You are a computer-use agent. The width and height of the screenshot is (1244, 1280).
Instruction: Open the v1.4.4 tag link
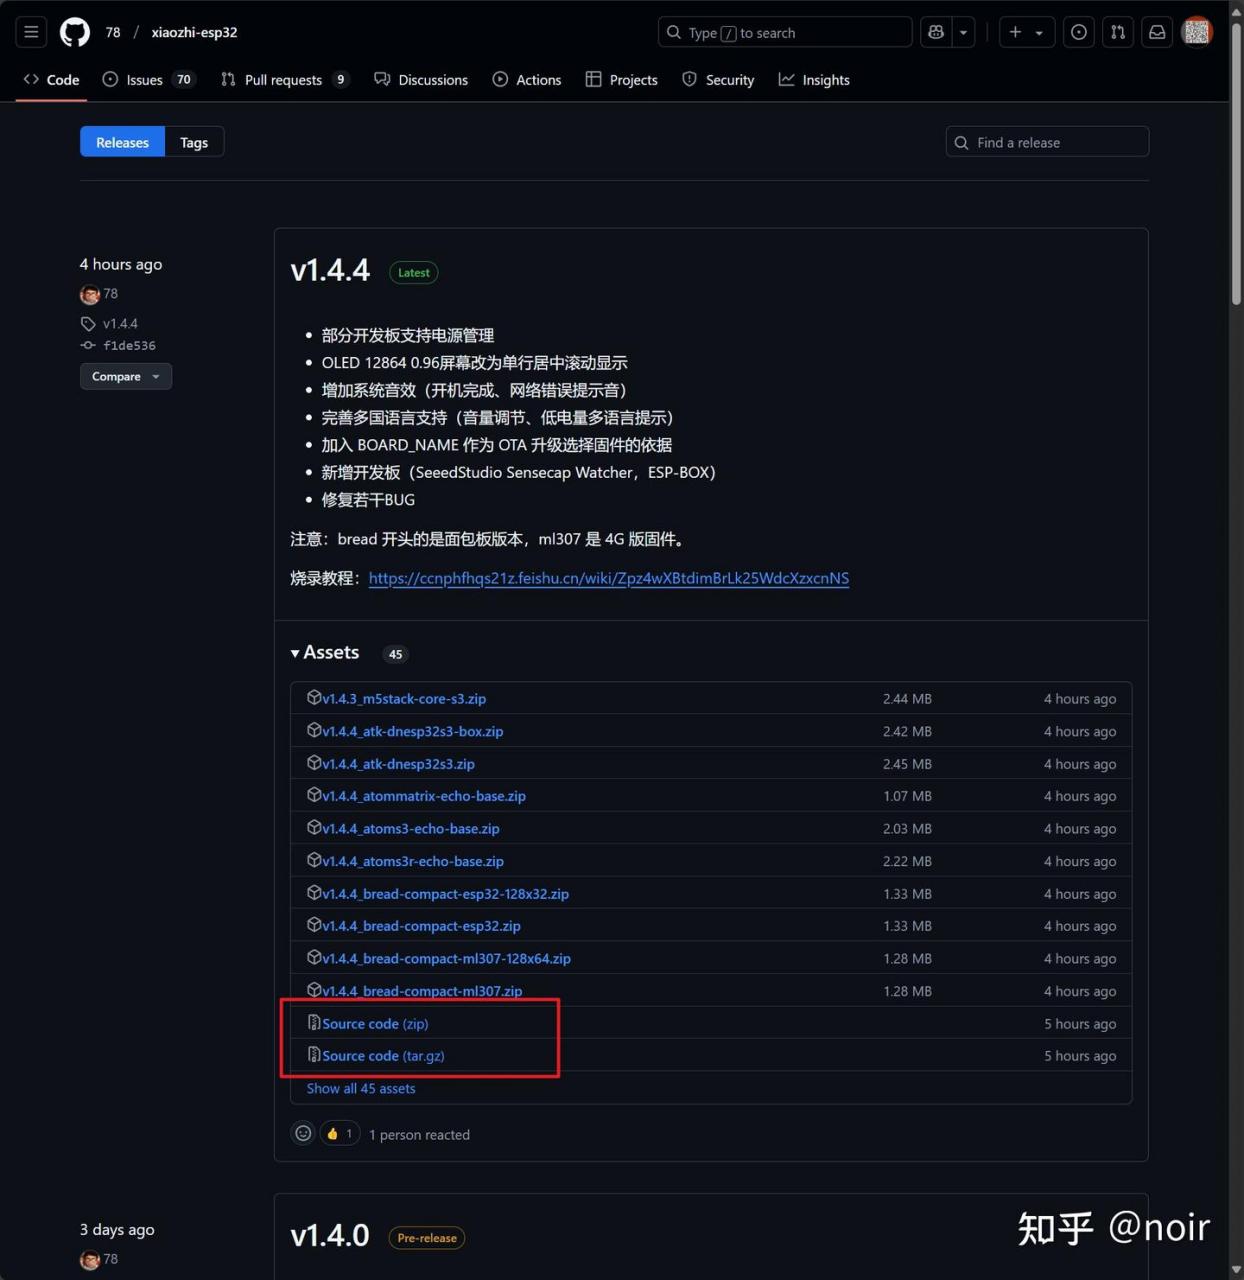click(x=120, y=324)
